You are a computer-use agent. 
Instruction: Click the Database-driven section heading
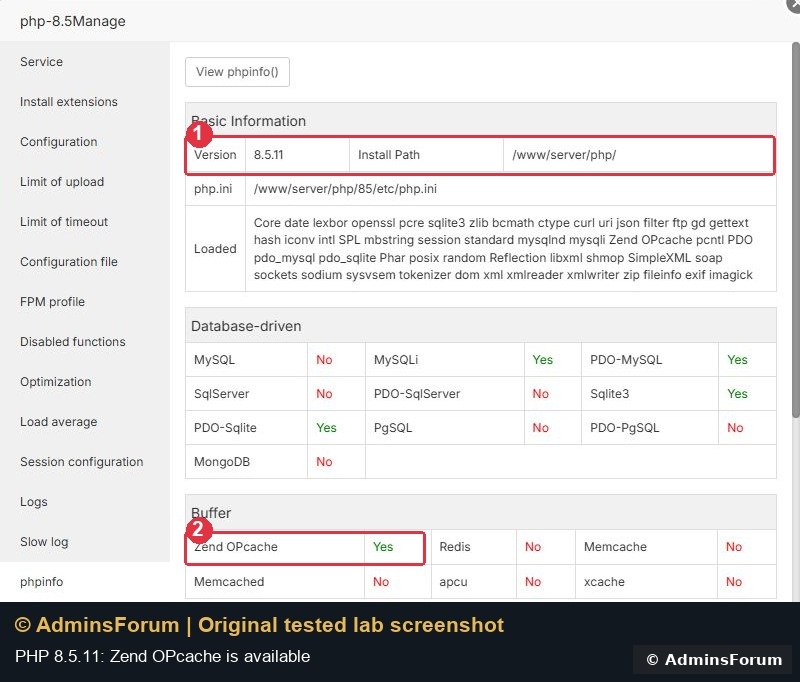click(246, 326)
